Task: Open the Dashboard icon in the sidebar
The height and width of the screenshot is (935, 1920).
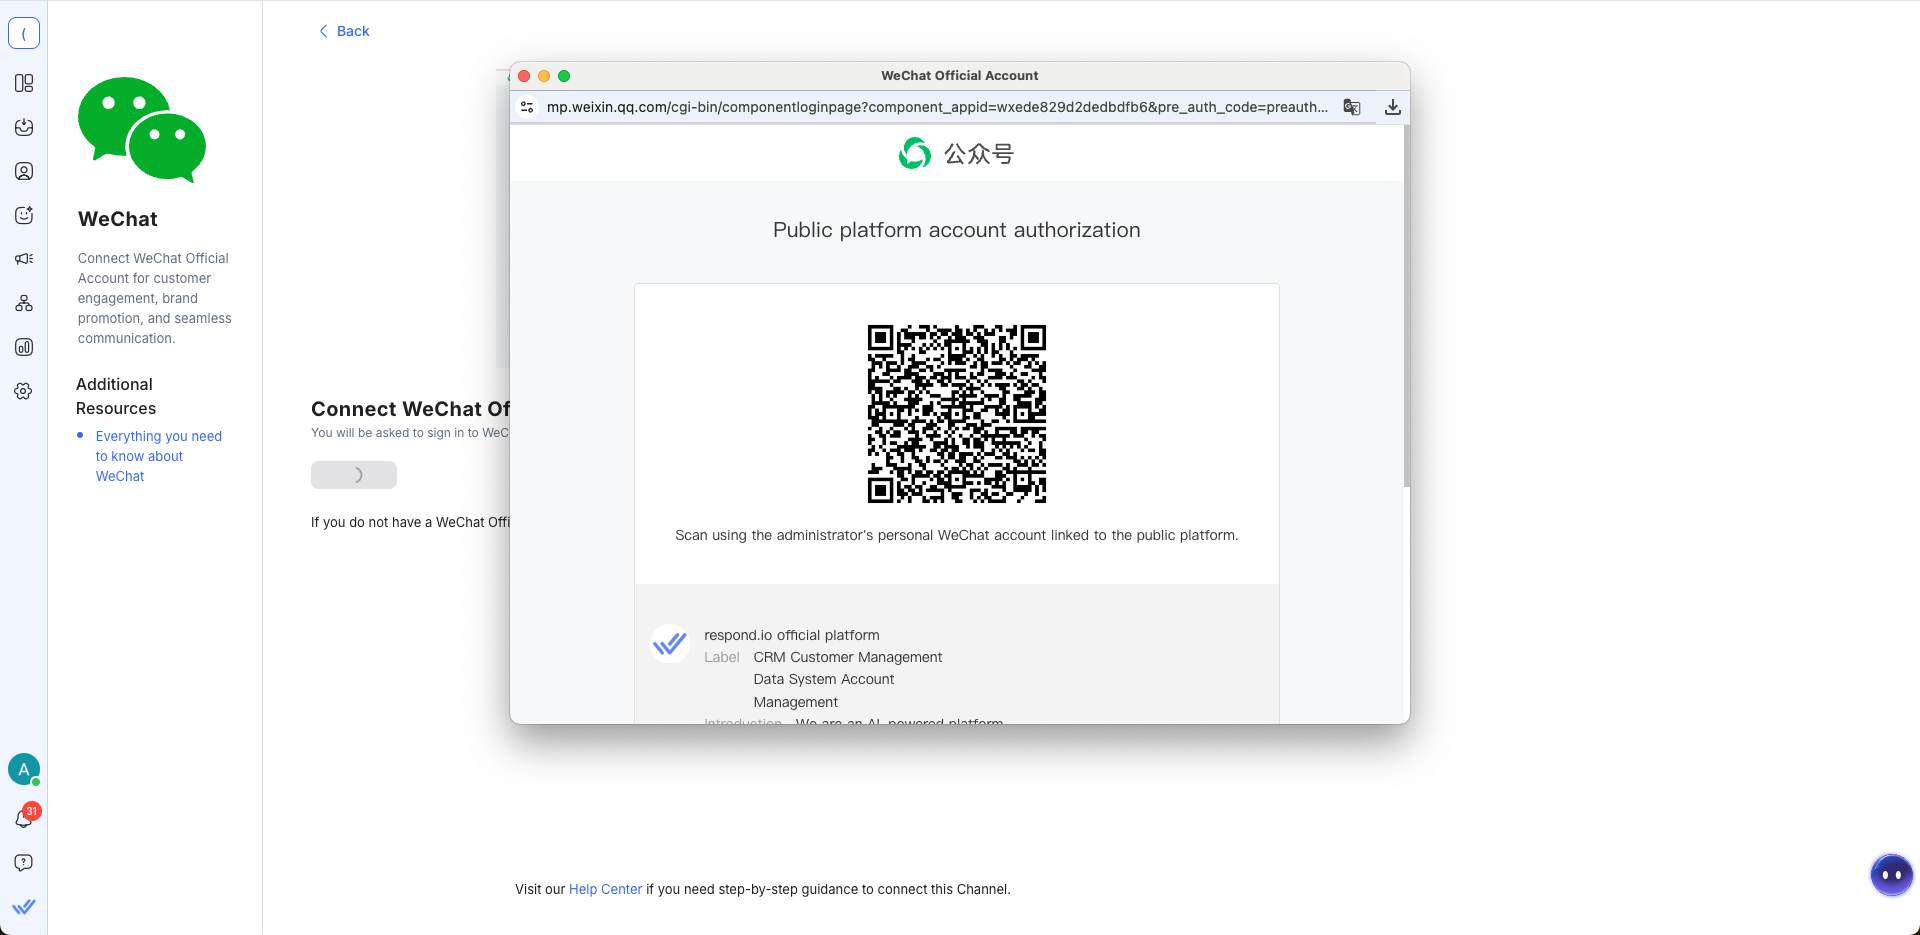Action: pyautogui.click(x=24, y=83)
